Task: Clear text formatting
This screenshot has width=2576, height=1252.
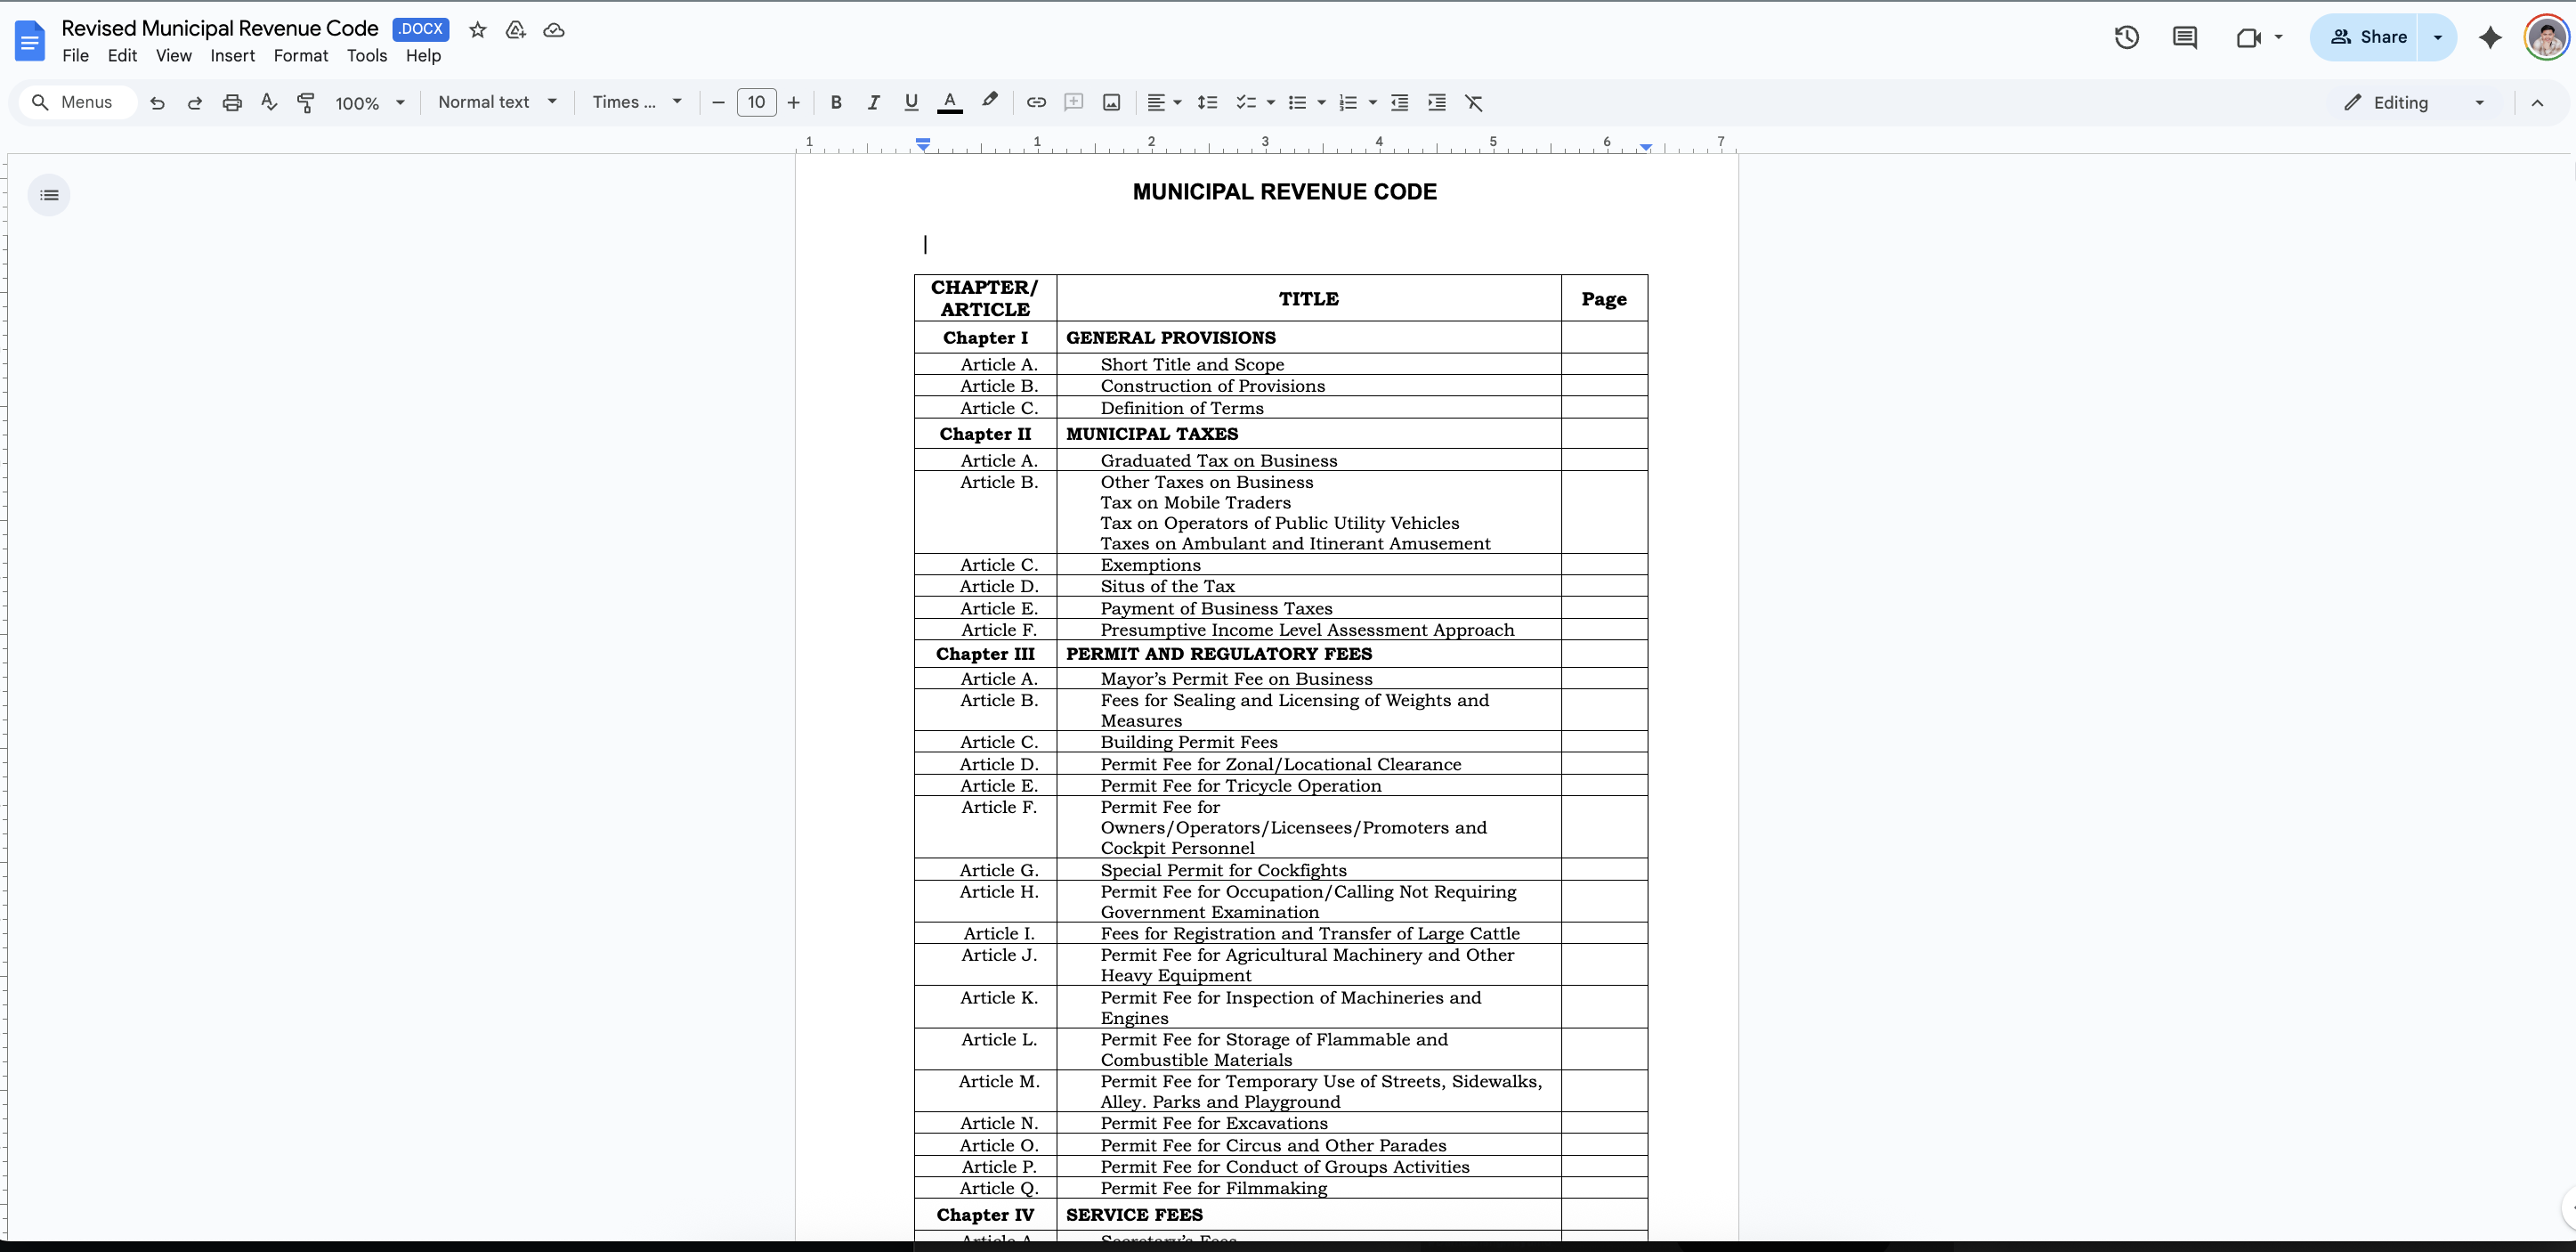Action: (x=1474, y=102)
